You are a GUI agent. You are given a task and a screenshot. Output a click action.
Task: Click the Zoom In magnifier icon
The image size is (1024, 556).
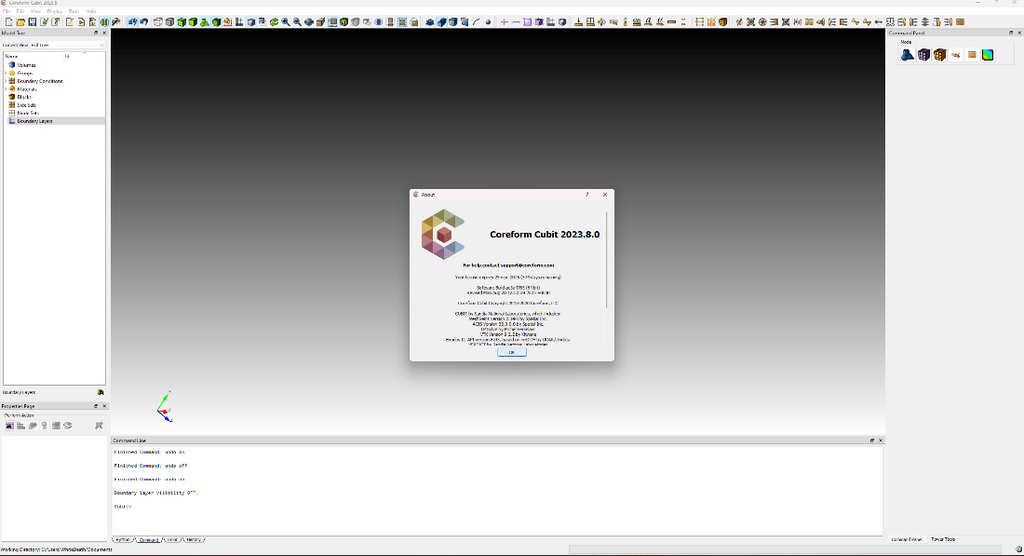click(285, 22)
